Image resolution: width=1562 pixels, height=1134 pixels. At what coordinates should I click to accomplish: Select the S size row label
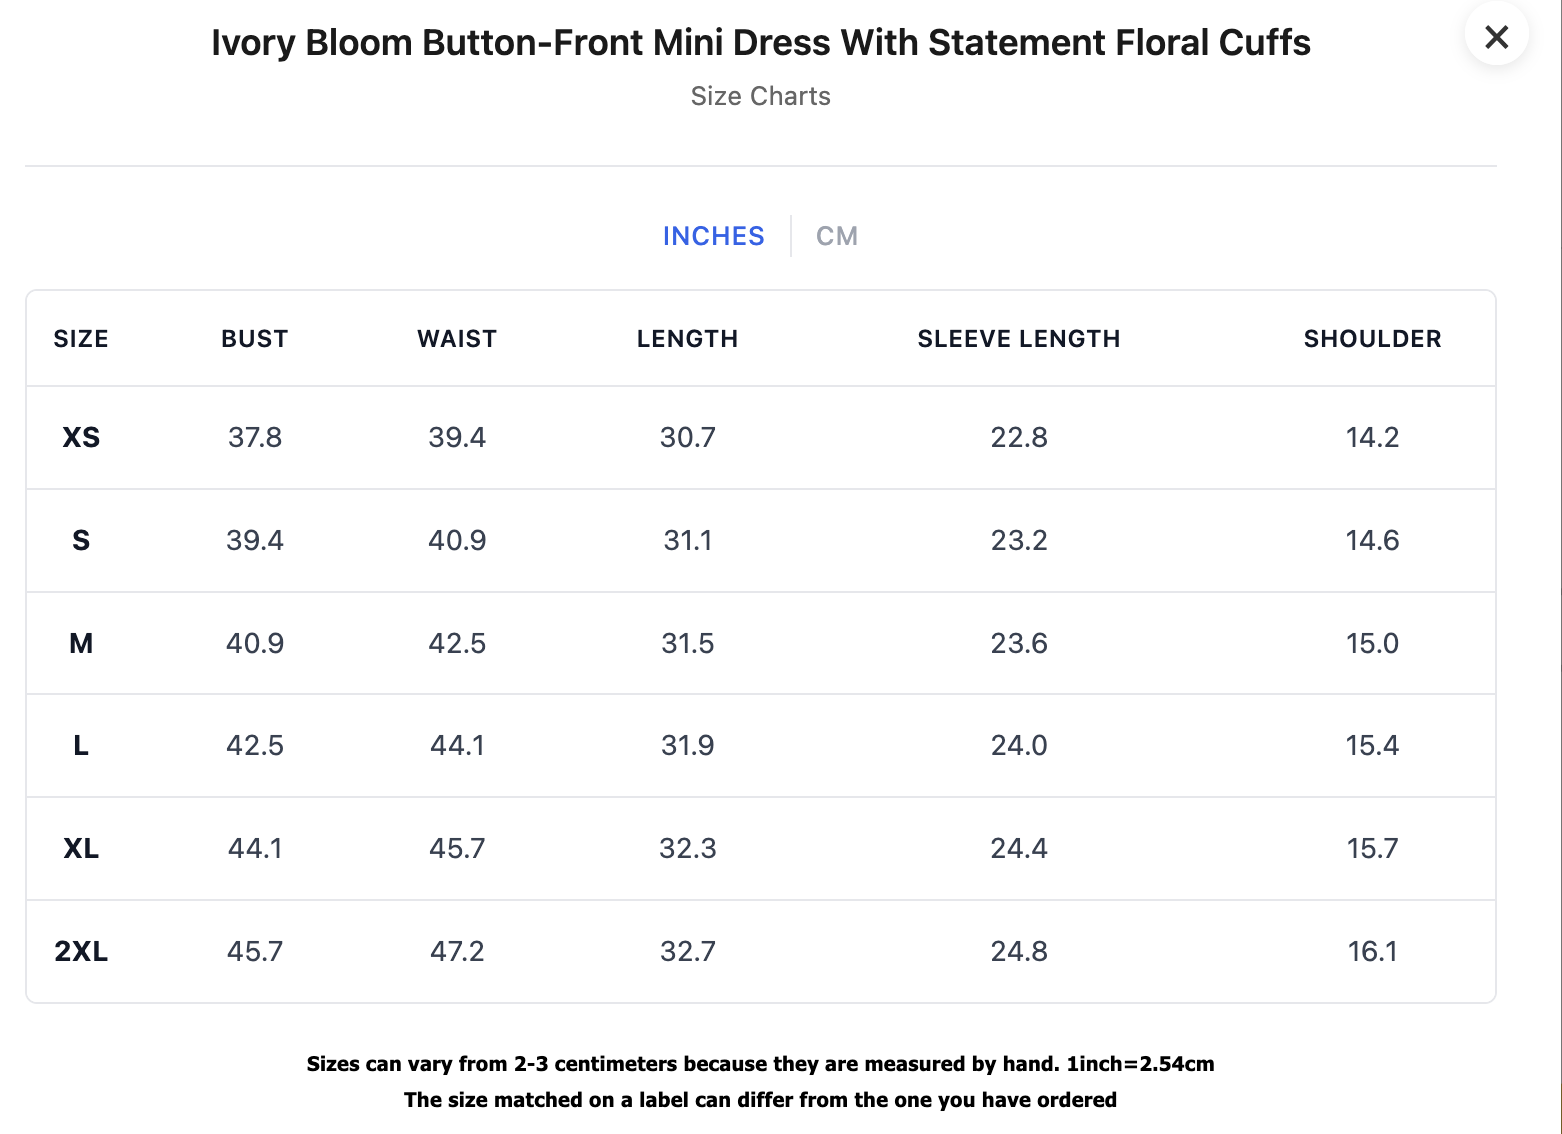tap(81, 541)
